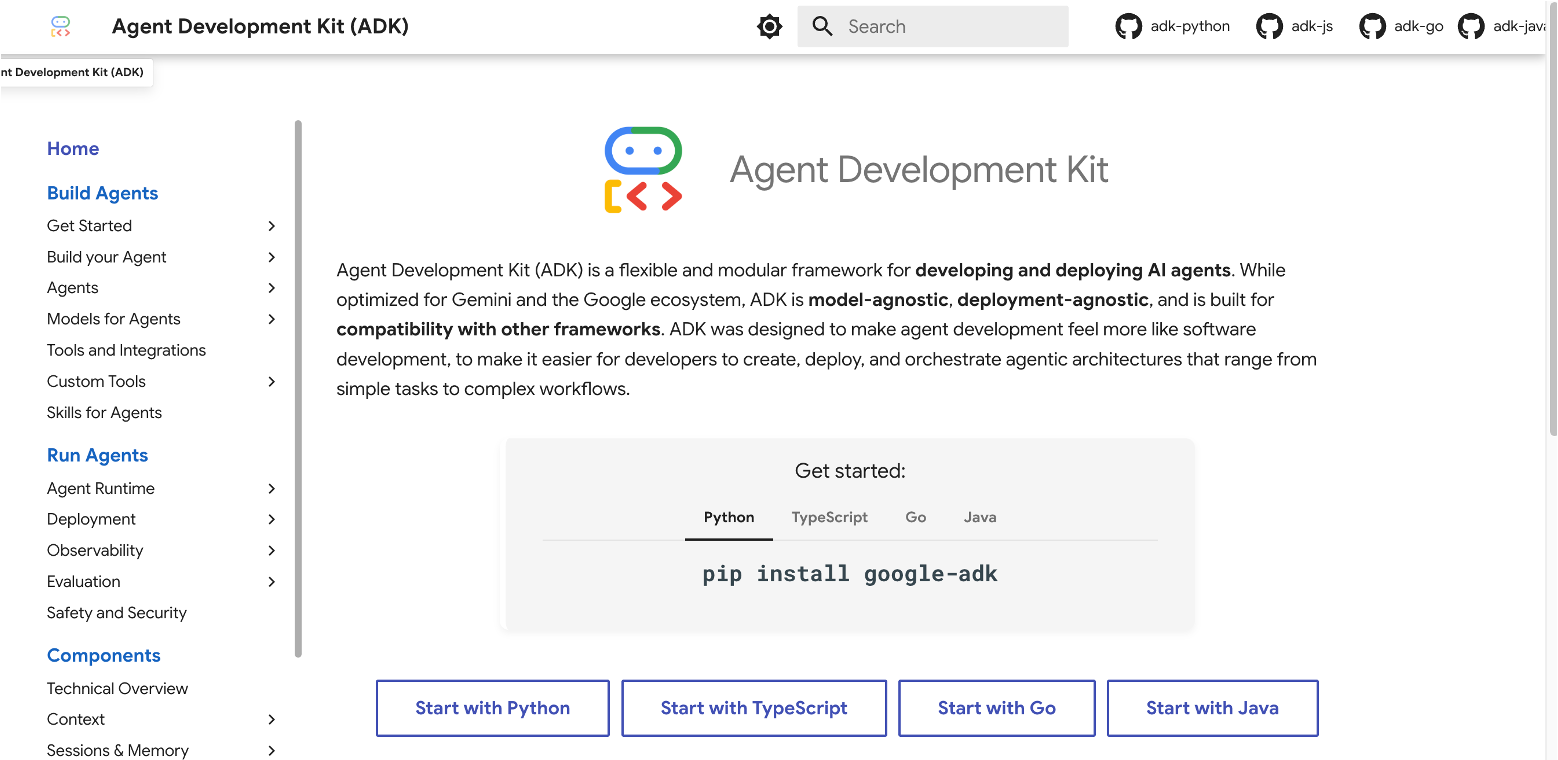This screenshot has width=1558, height=760.
Task: Open the Components section heading
Action: pos(104,655)
